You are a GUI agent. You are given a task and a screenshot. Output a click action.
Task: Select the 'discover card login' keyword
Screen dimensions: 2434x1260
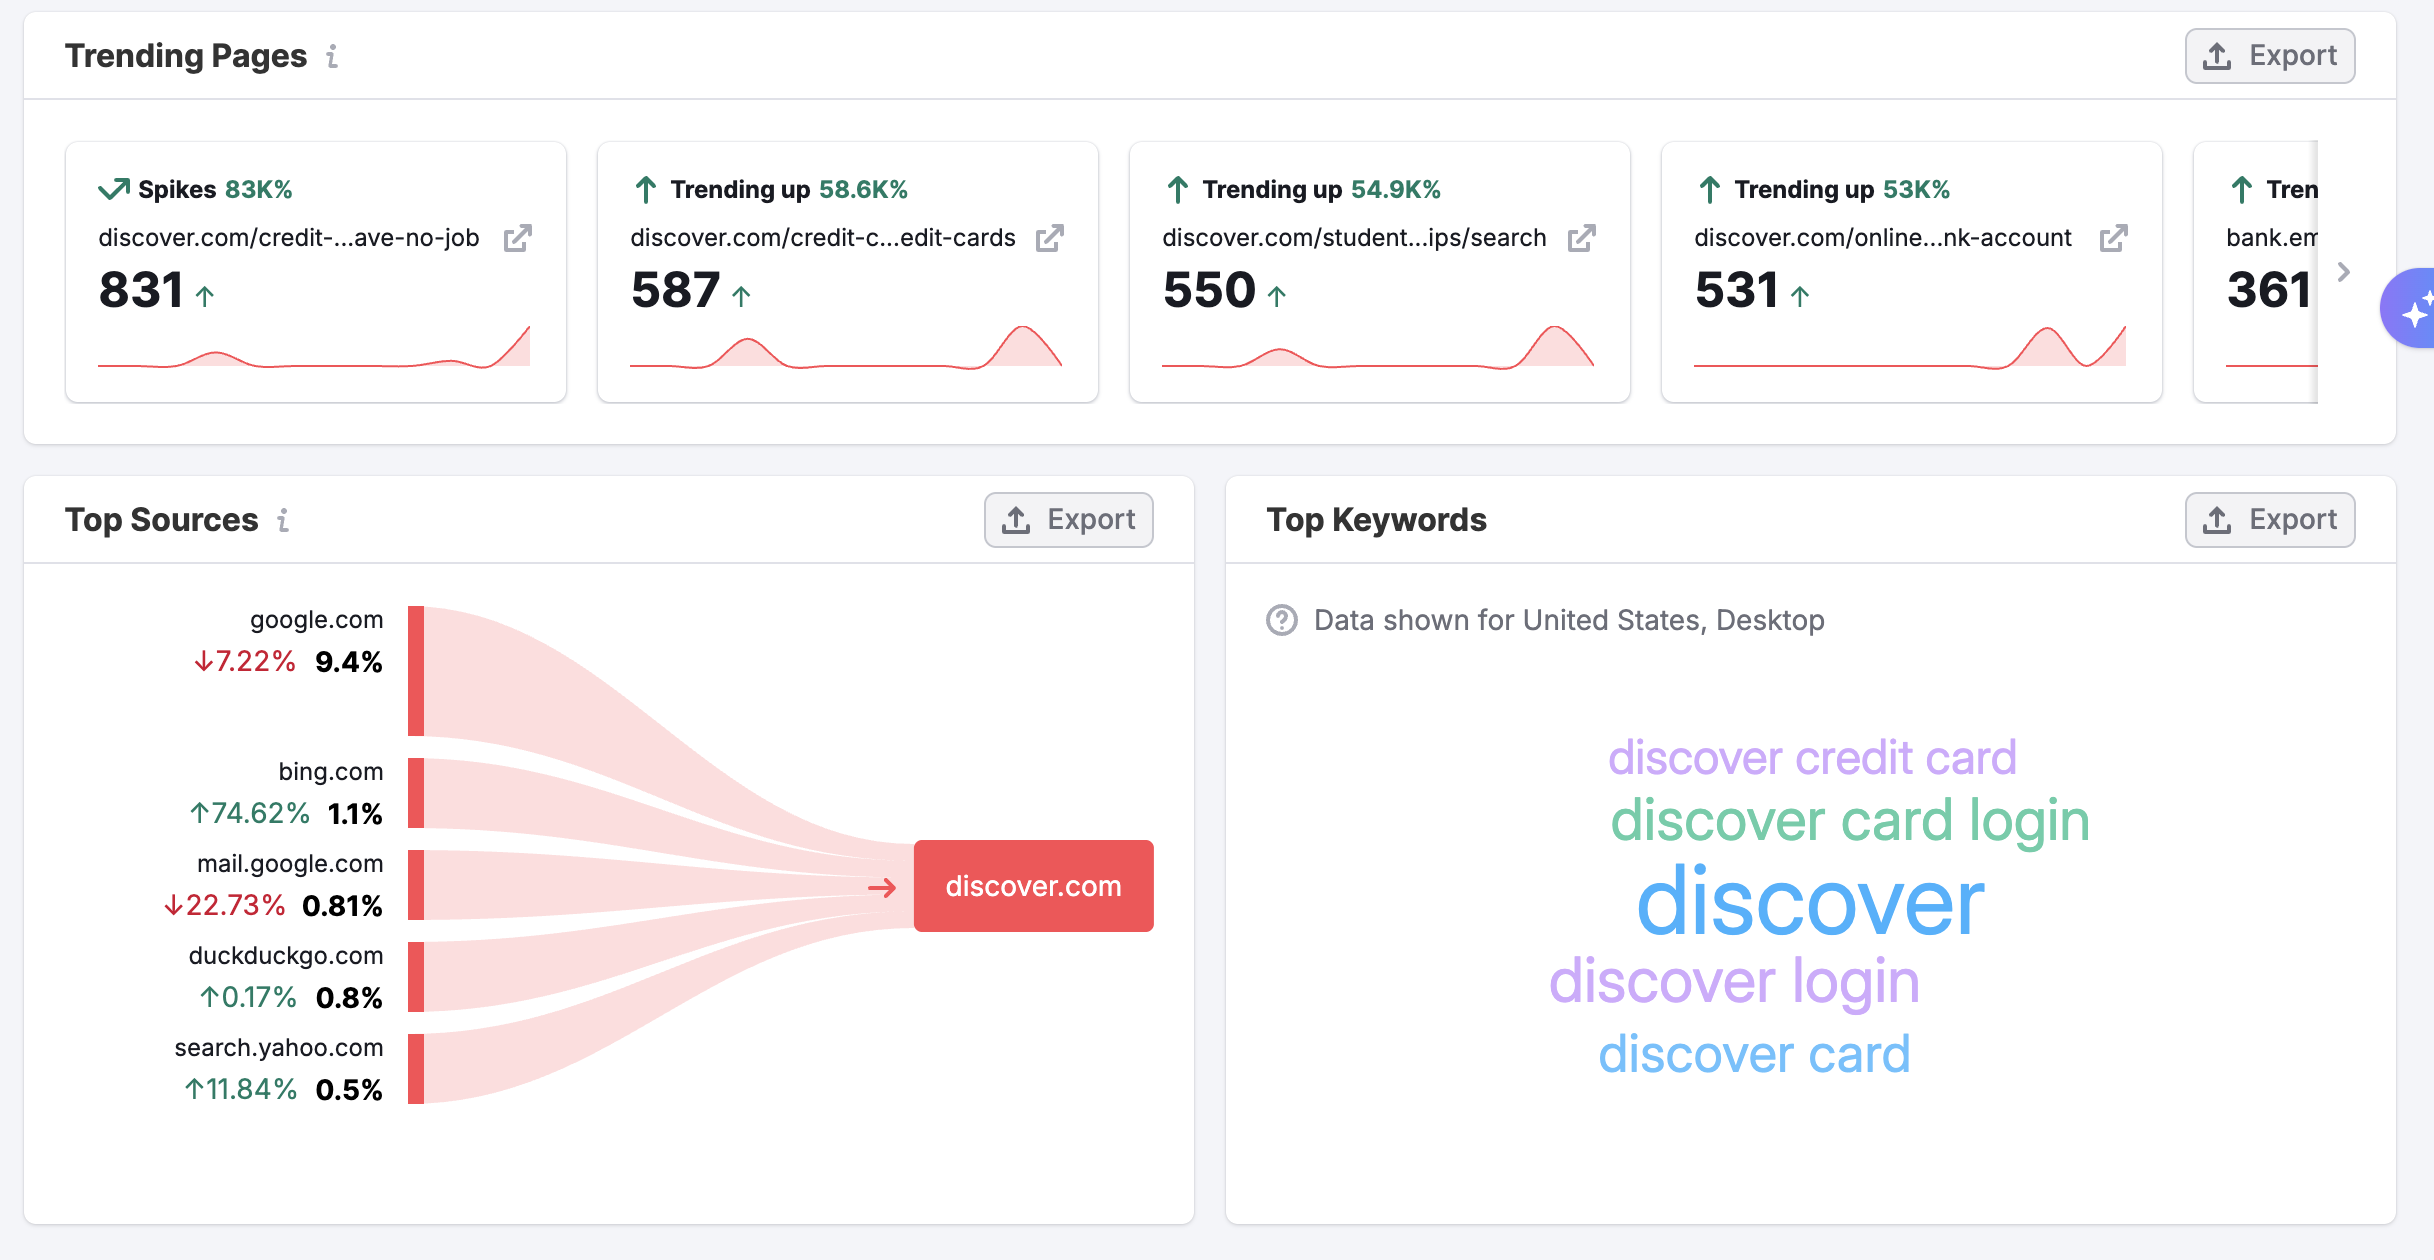(x=1849, y=821)
